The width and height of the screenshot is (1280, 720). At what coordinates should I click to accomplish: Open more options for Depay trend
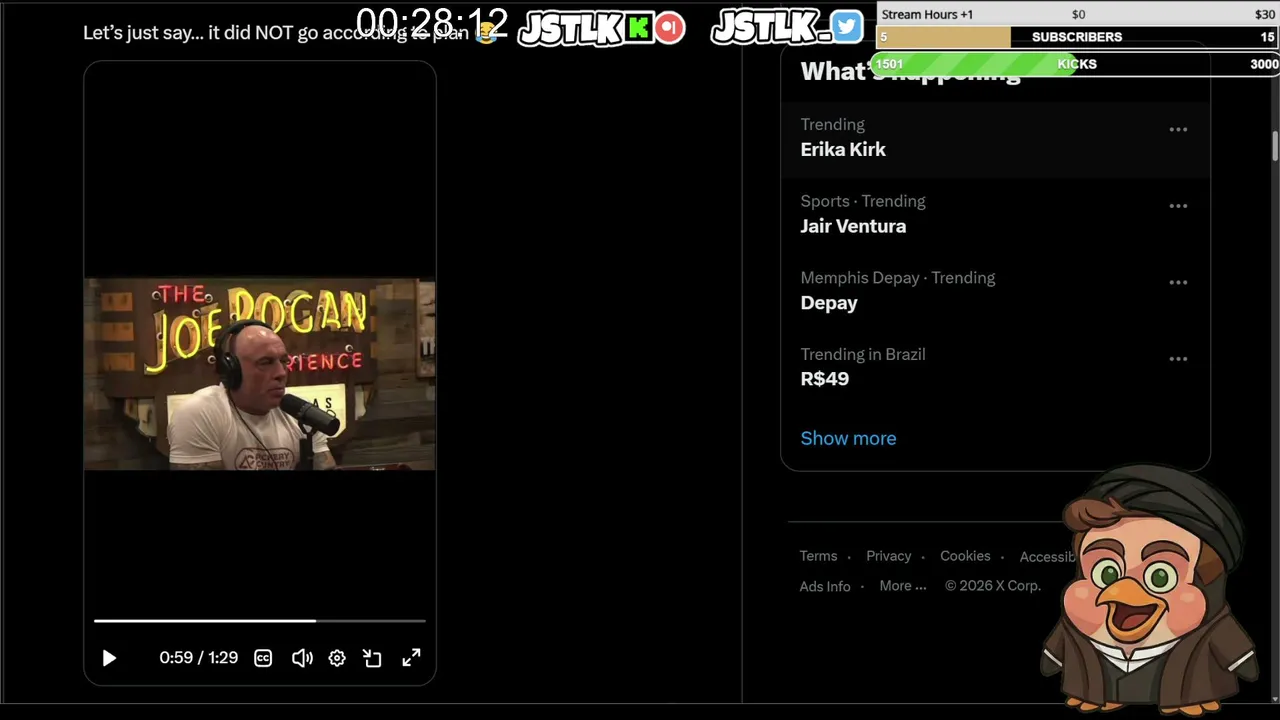[1178, 283]
